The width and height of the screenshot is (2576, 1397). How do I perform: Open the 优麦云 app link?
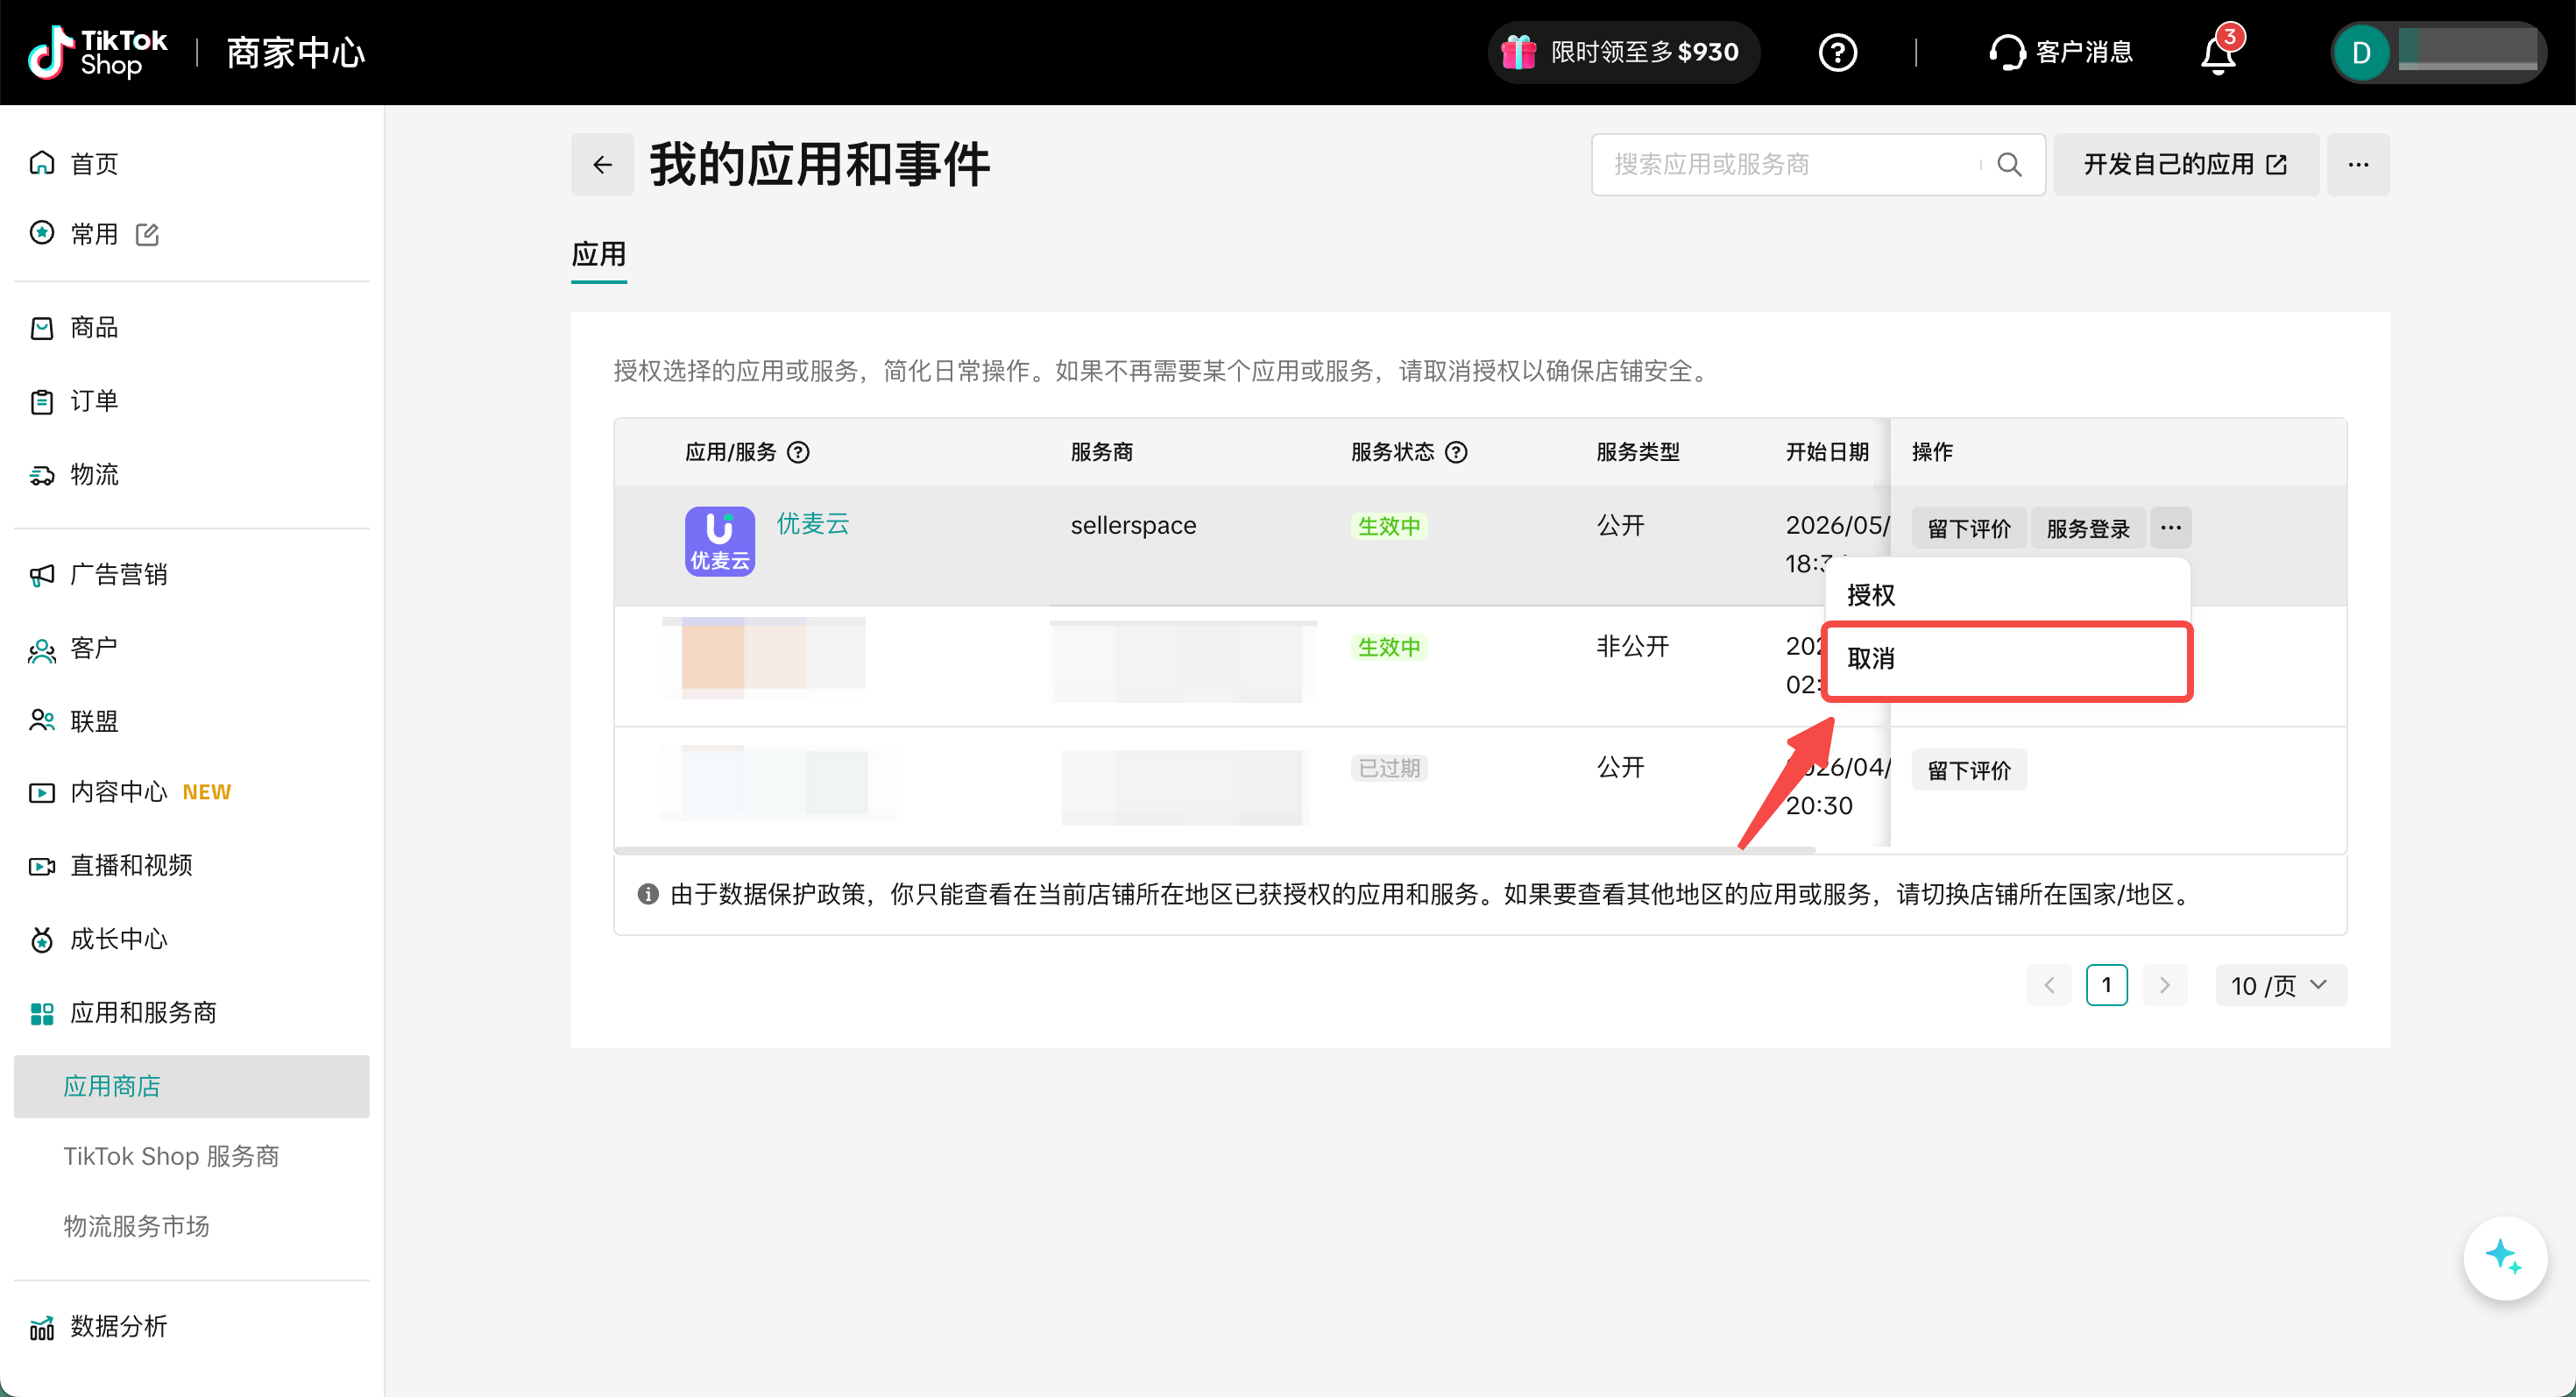813,523
